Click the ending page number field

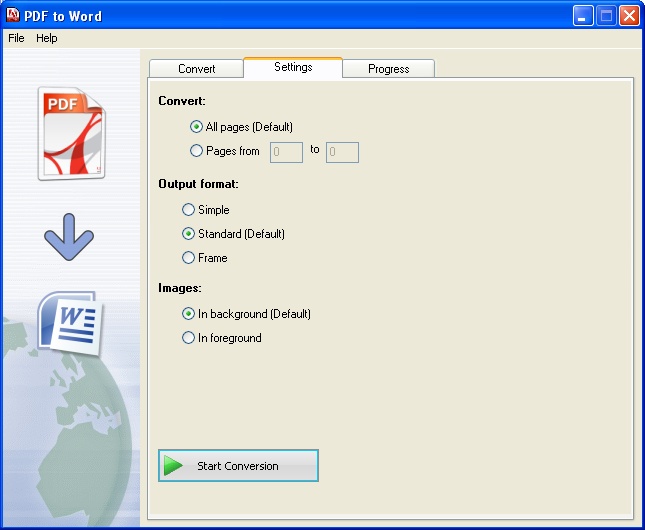342,152
